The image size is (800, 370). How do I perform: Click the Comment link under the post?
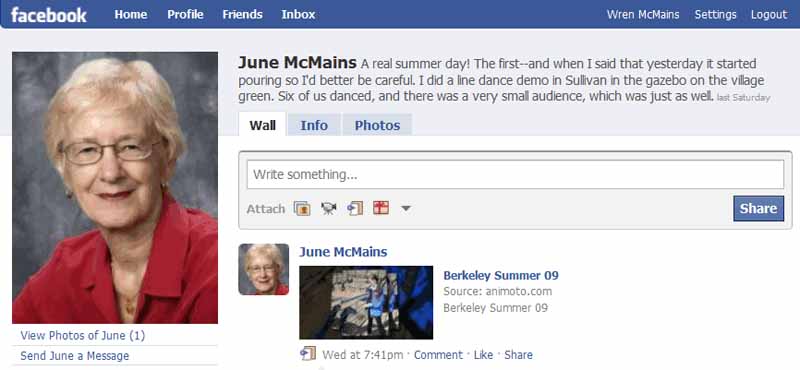tap(438, 355)
